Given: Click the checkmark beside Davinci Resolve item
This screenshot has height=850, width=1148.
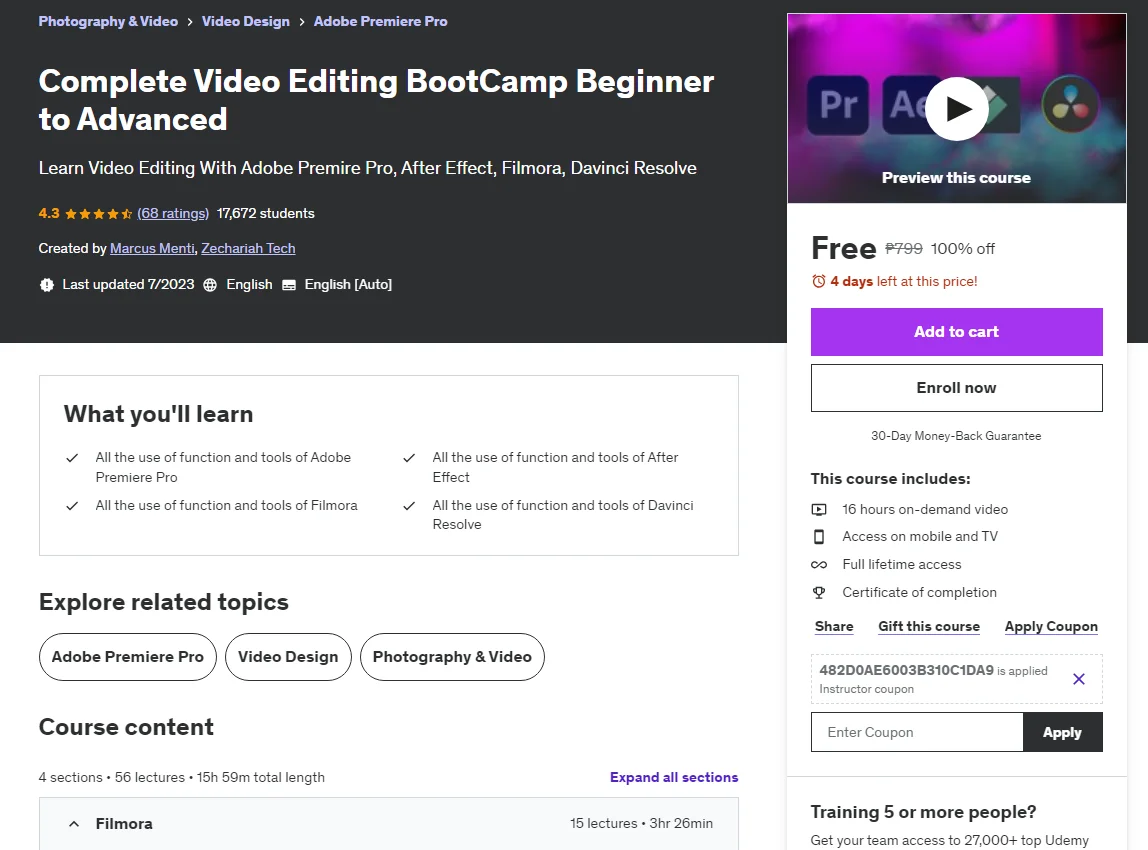Looking at the screenshot, I should click(x=409, y=506).
